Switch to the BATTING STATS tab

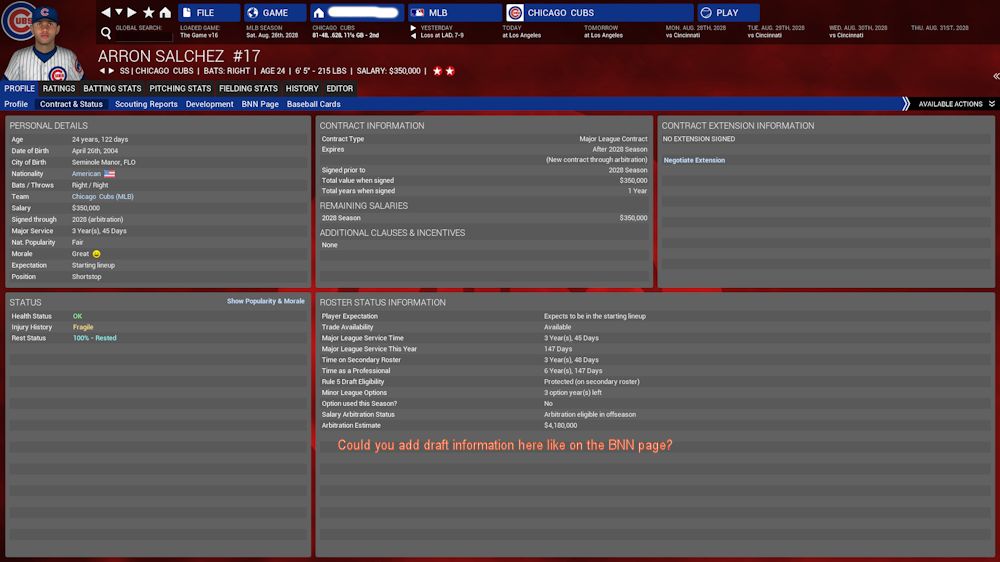112,89
